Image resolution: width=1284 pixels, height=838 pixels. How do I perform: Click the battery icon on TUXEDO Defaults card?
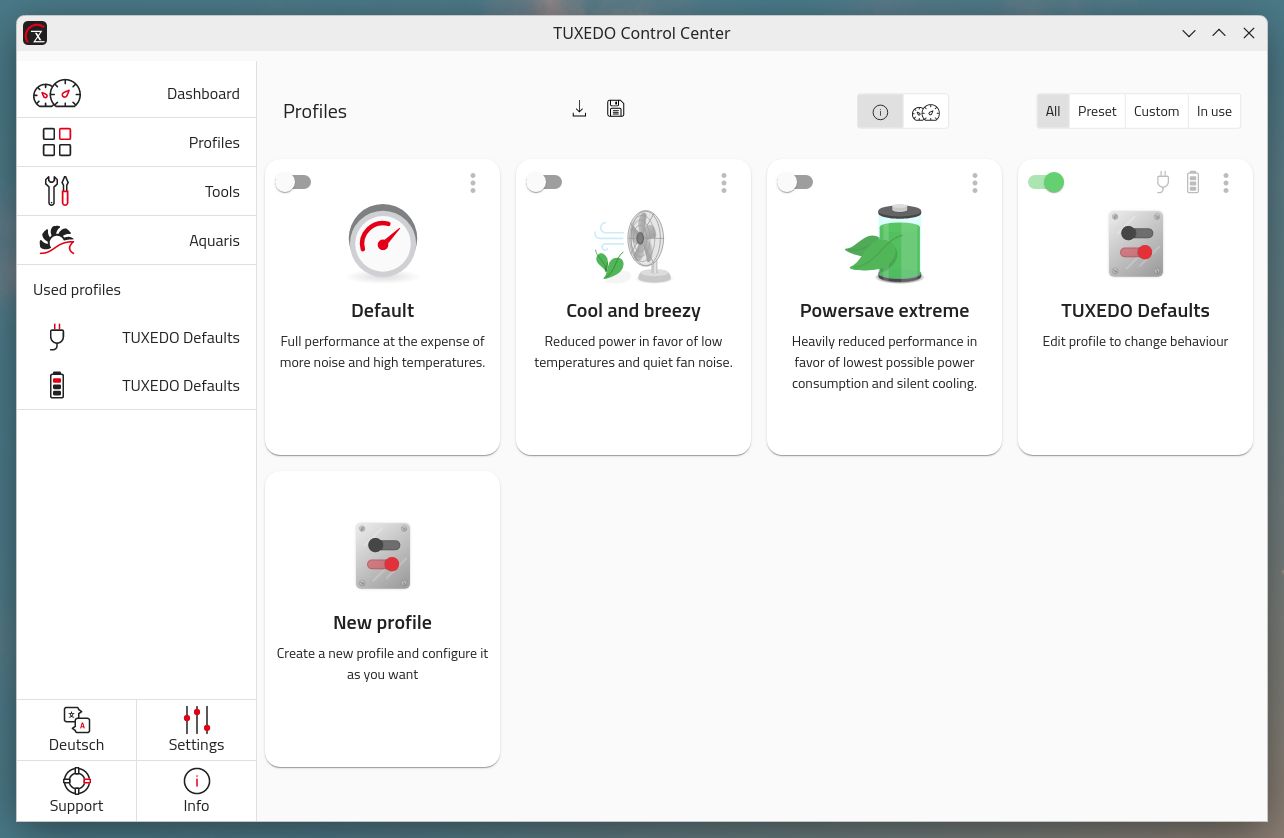click(x=1192, y=182)
